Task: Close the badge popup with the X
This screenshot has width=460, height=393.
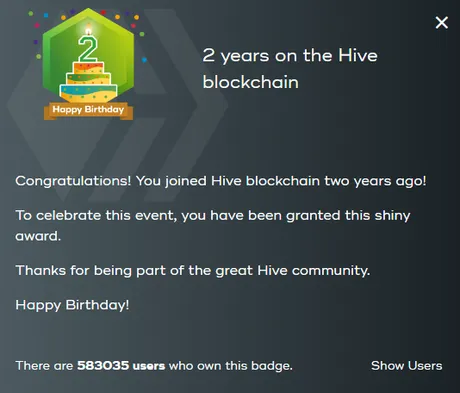Action: (x=442, y=23)
